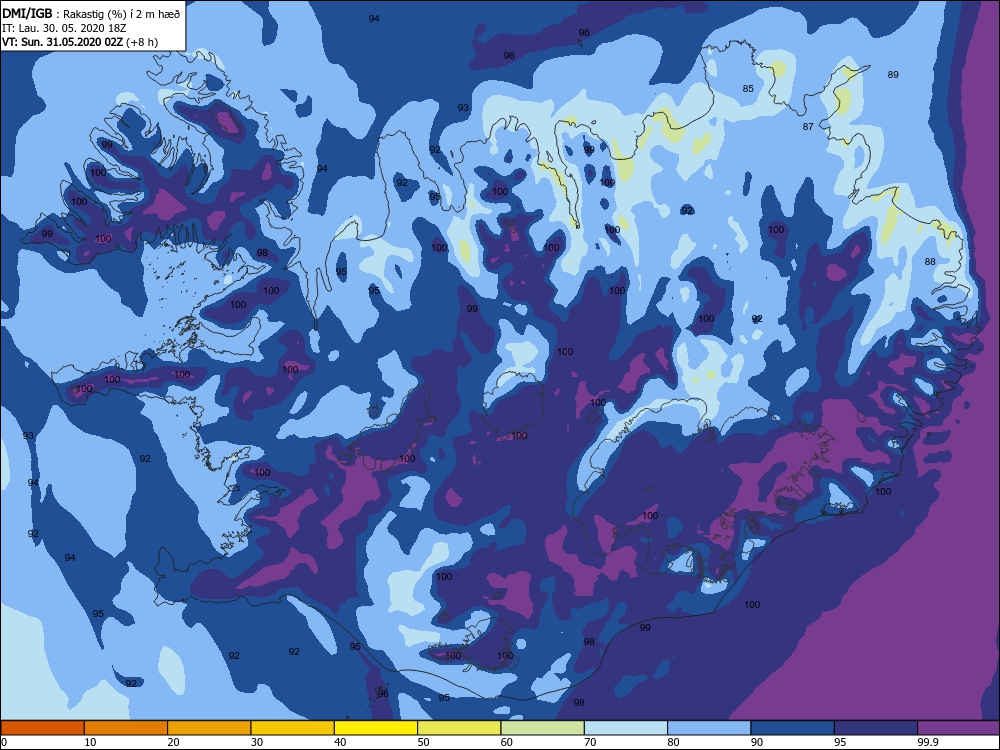Click the sky blue 80–90 legend swatch
This screenshot has width=1000, height=750.
pos(709,728)
